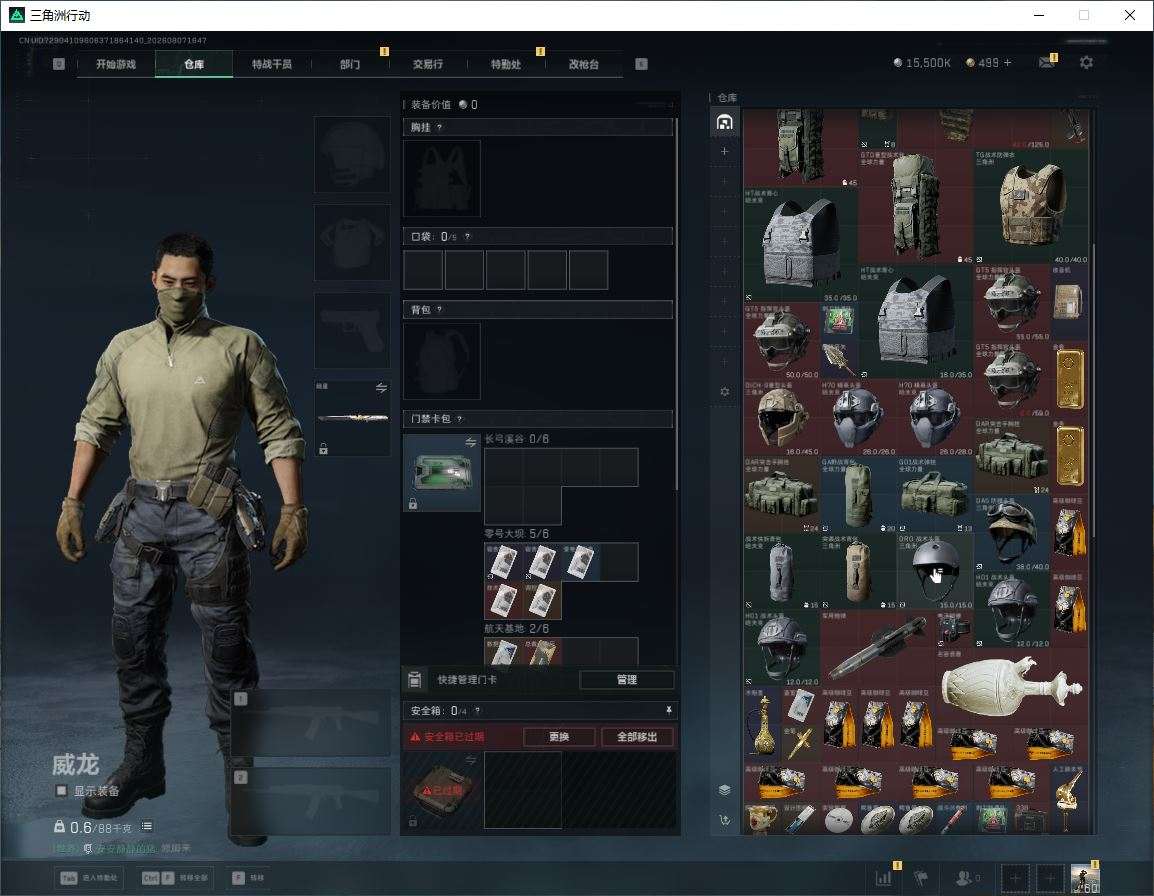
Task: Open the 特勤处 tab
Action: [506, 64]
